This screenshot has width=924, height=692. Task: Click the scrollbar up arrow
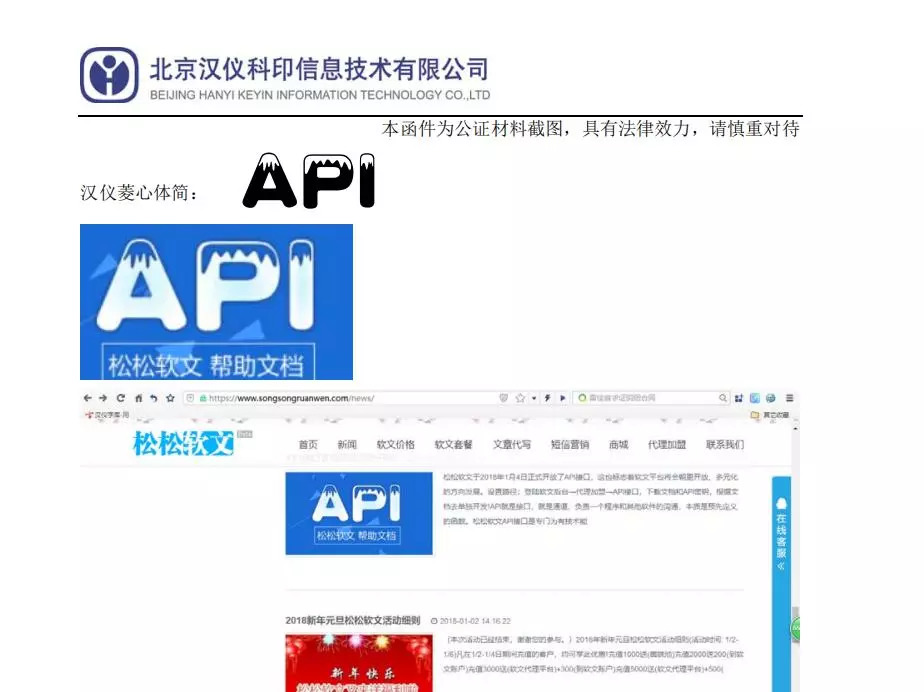[x=796, y=429]
